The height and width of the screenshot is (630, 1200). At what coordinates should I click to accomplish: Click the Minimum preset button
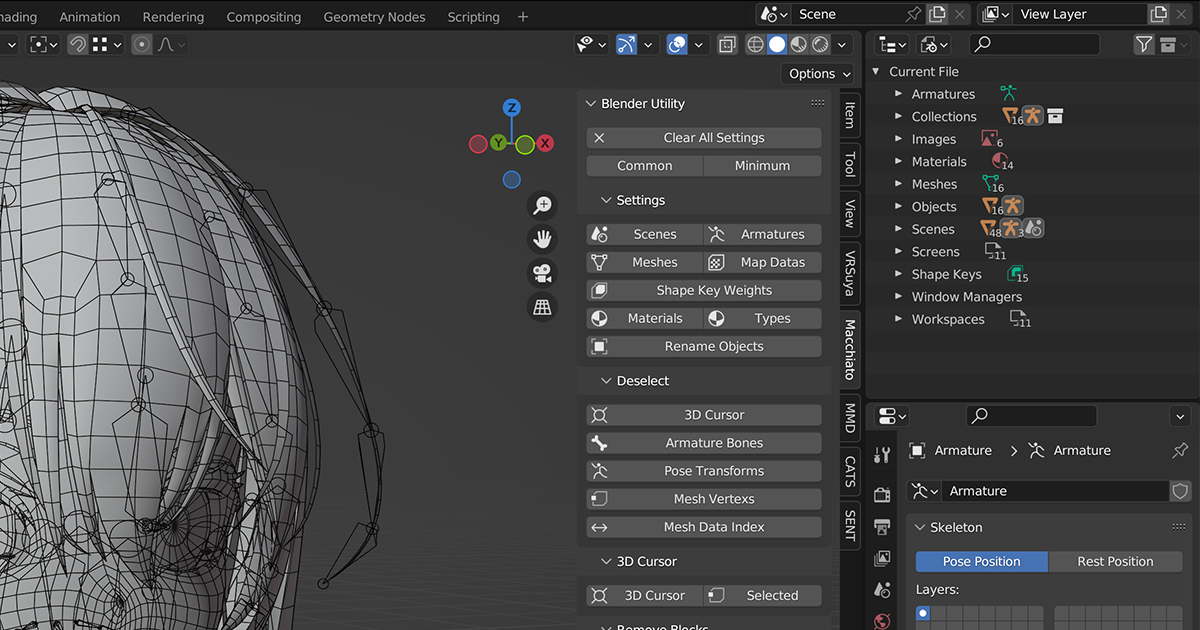coord(763,166)
